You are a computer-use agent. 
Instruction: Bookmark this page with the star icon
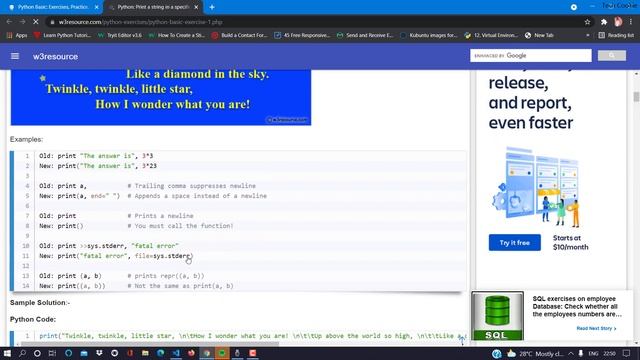tap(587, 22)
